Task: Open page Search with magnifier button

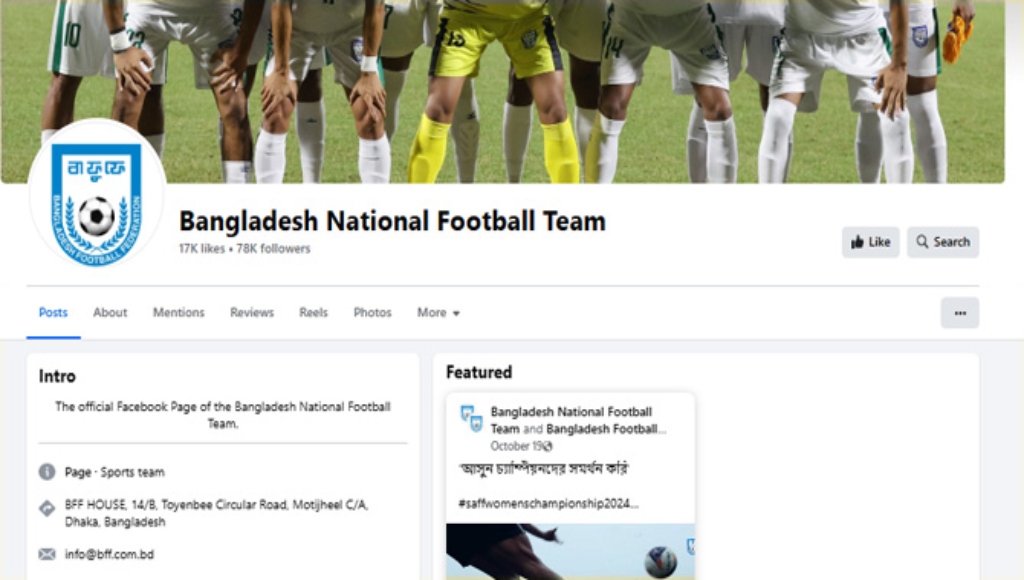Action: tap(942, 242)
